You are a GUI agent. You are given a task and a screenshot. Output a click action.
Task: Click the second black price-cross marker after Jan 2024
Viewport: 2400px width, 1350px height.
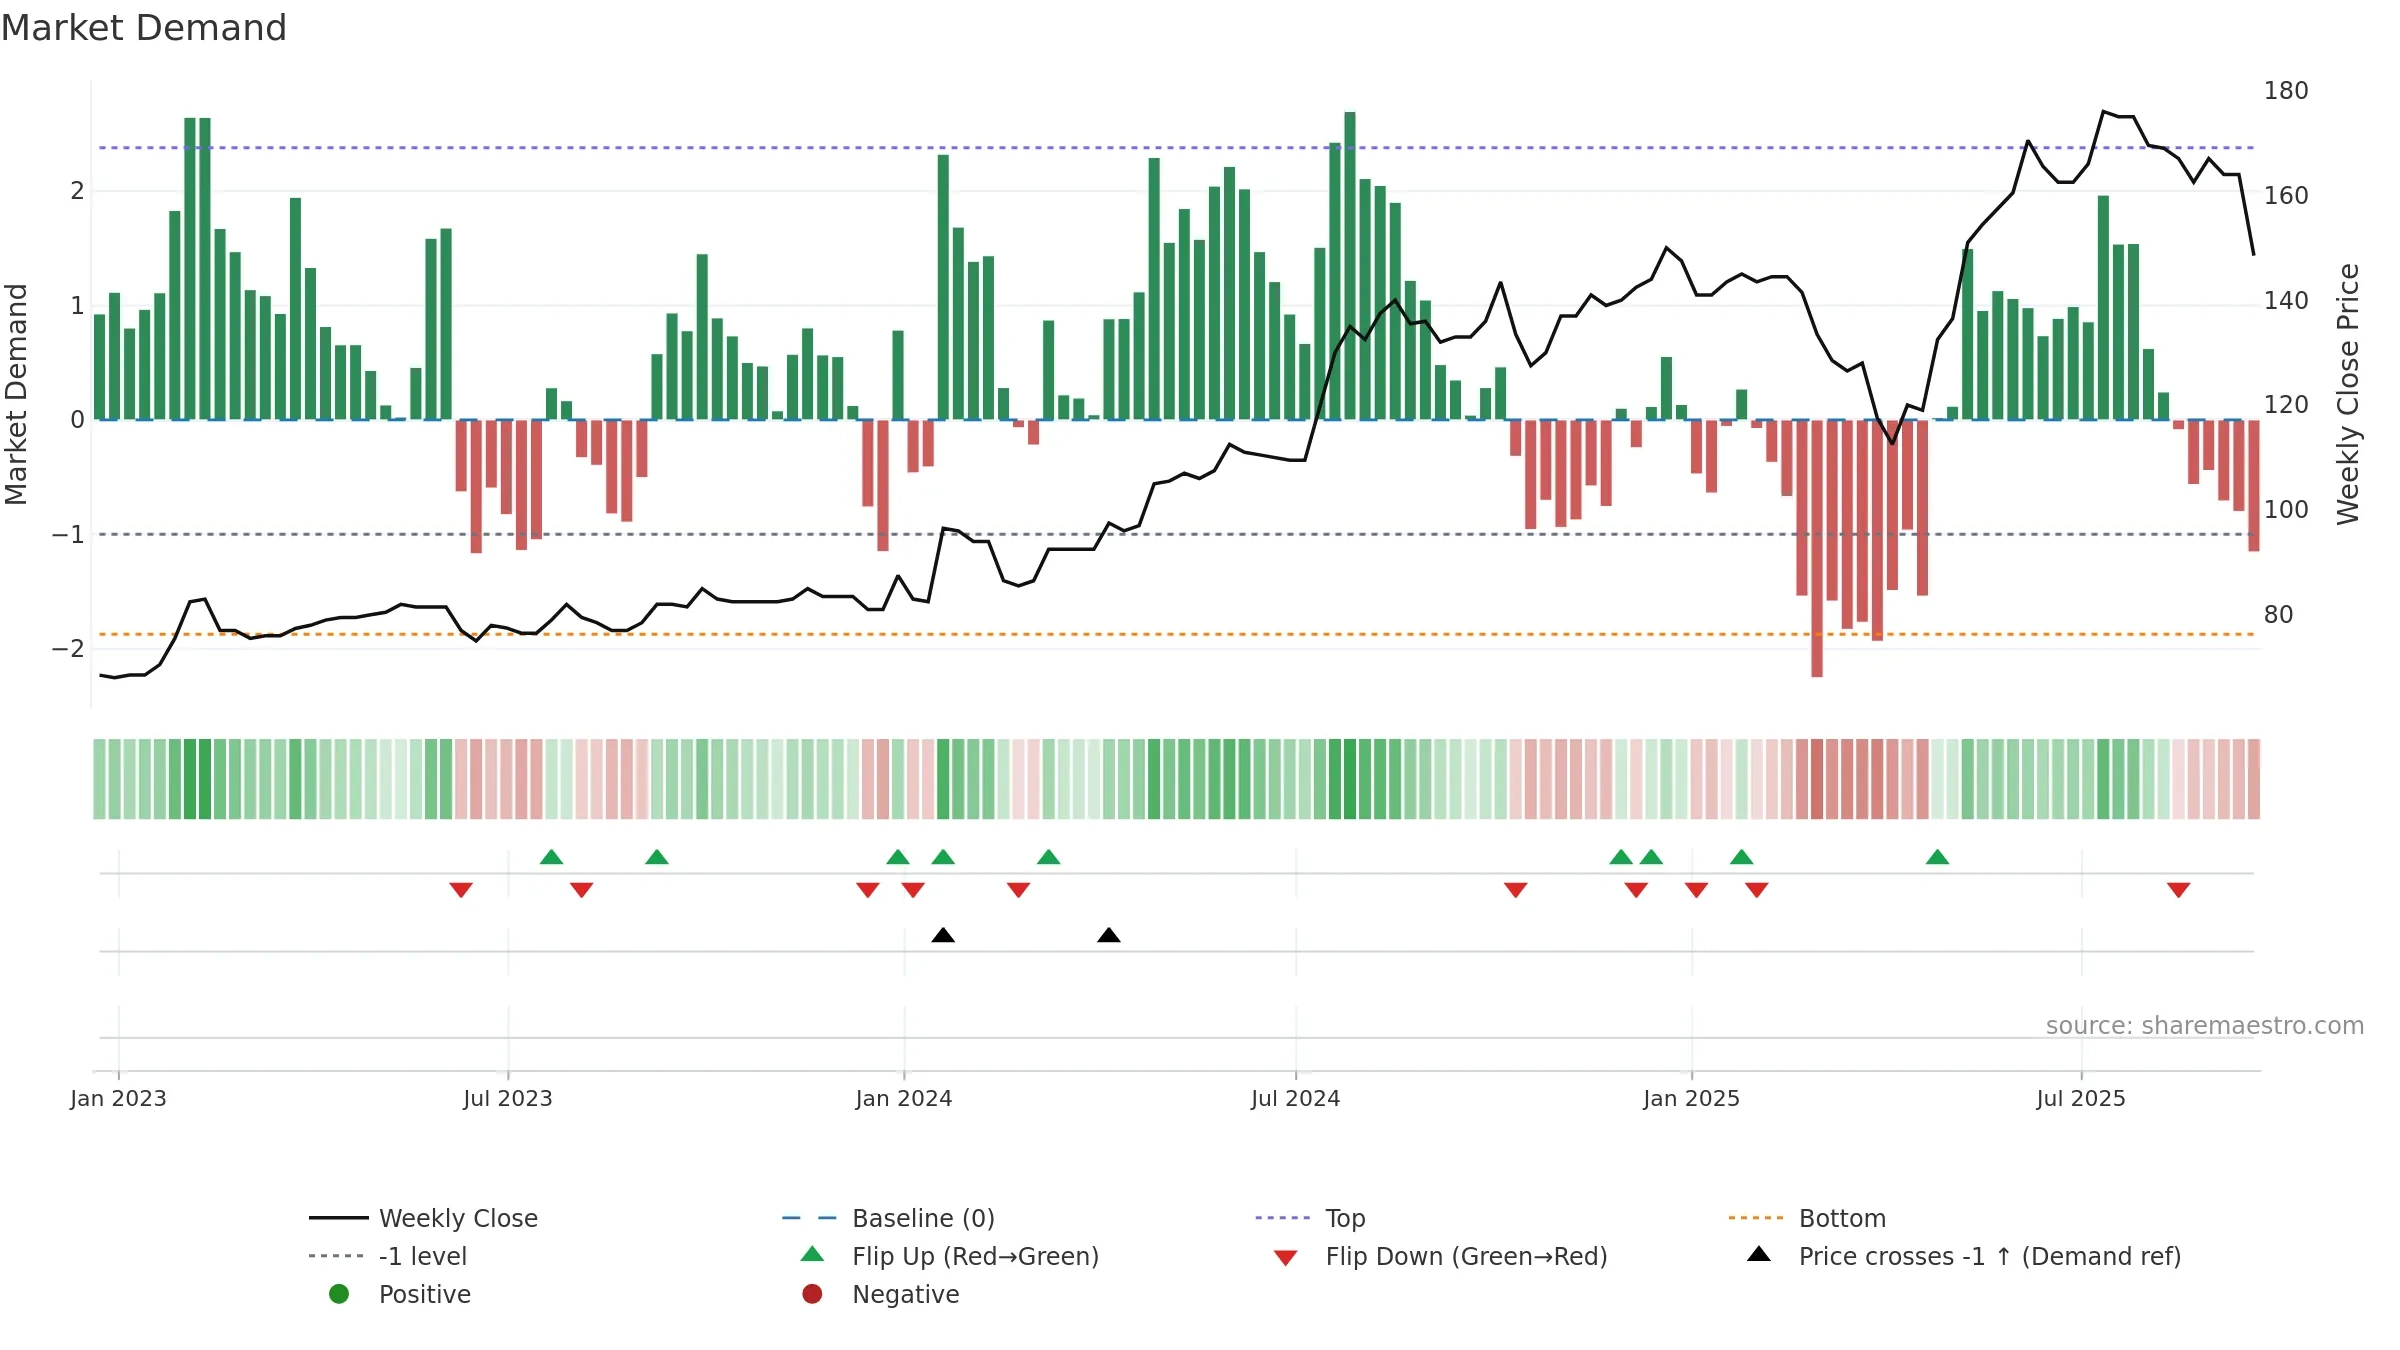coord(1109,935)
